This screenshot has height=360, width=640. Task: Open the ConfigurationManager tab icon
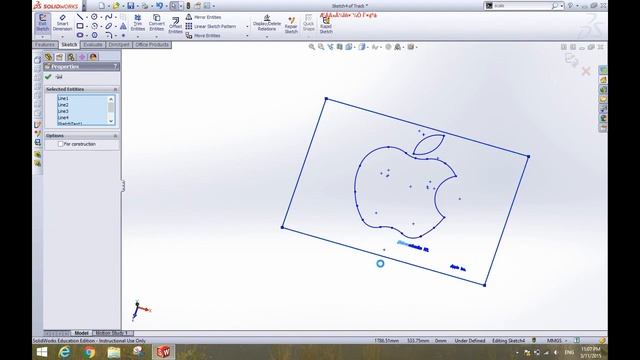click(71, 57)
